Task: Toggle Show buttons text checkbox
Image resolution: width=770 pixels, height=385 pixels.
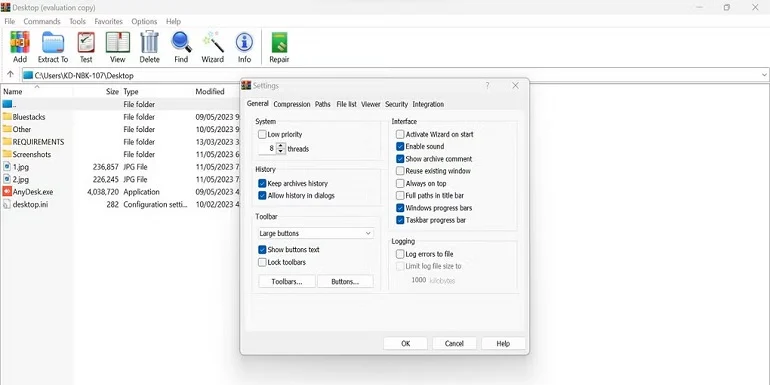Action: tap(262, 249)
